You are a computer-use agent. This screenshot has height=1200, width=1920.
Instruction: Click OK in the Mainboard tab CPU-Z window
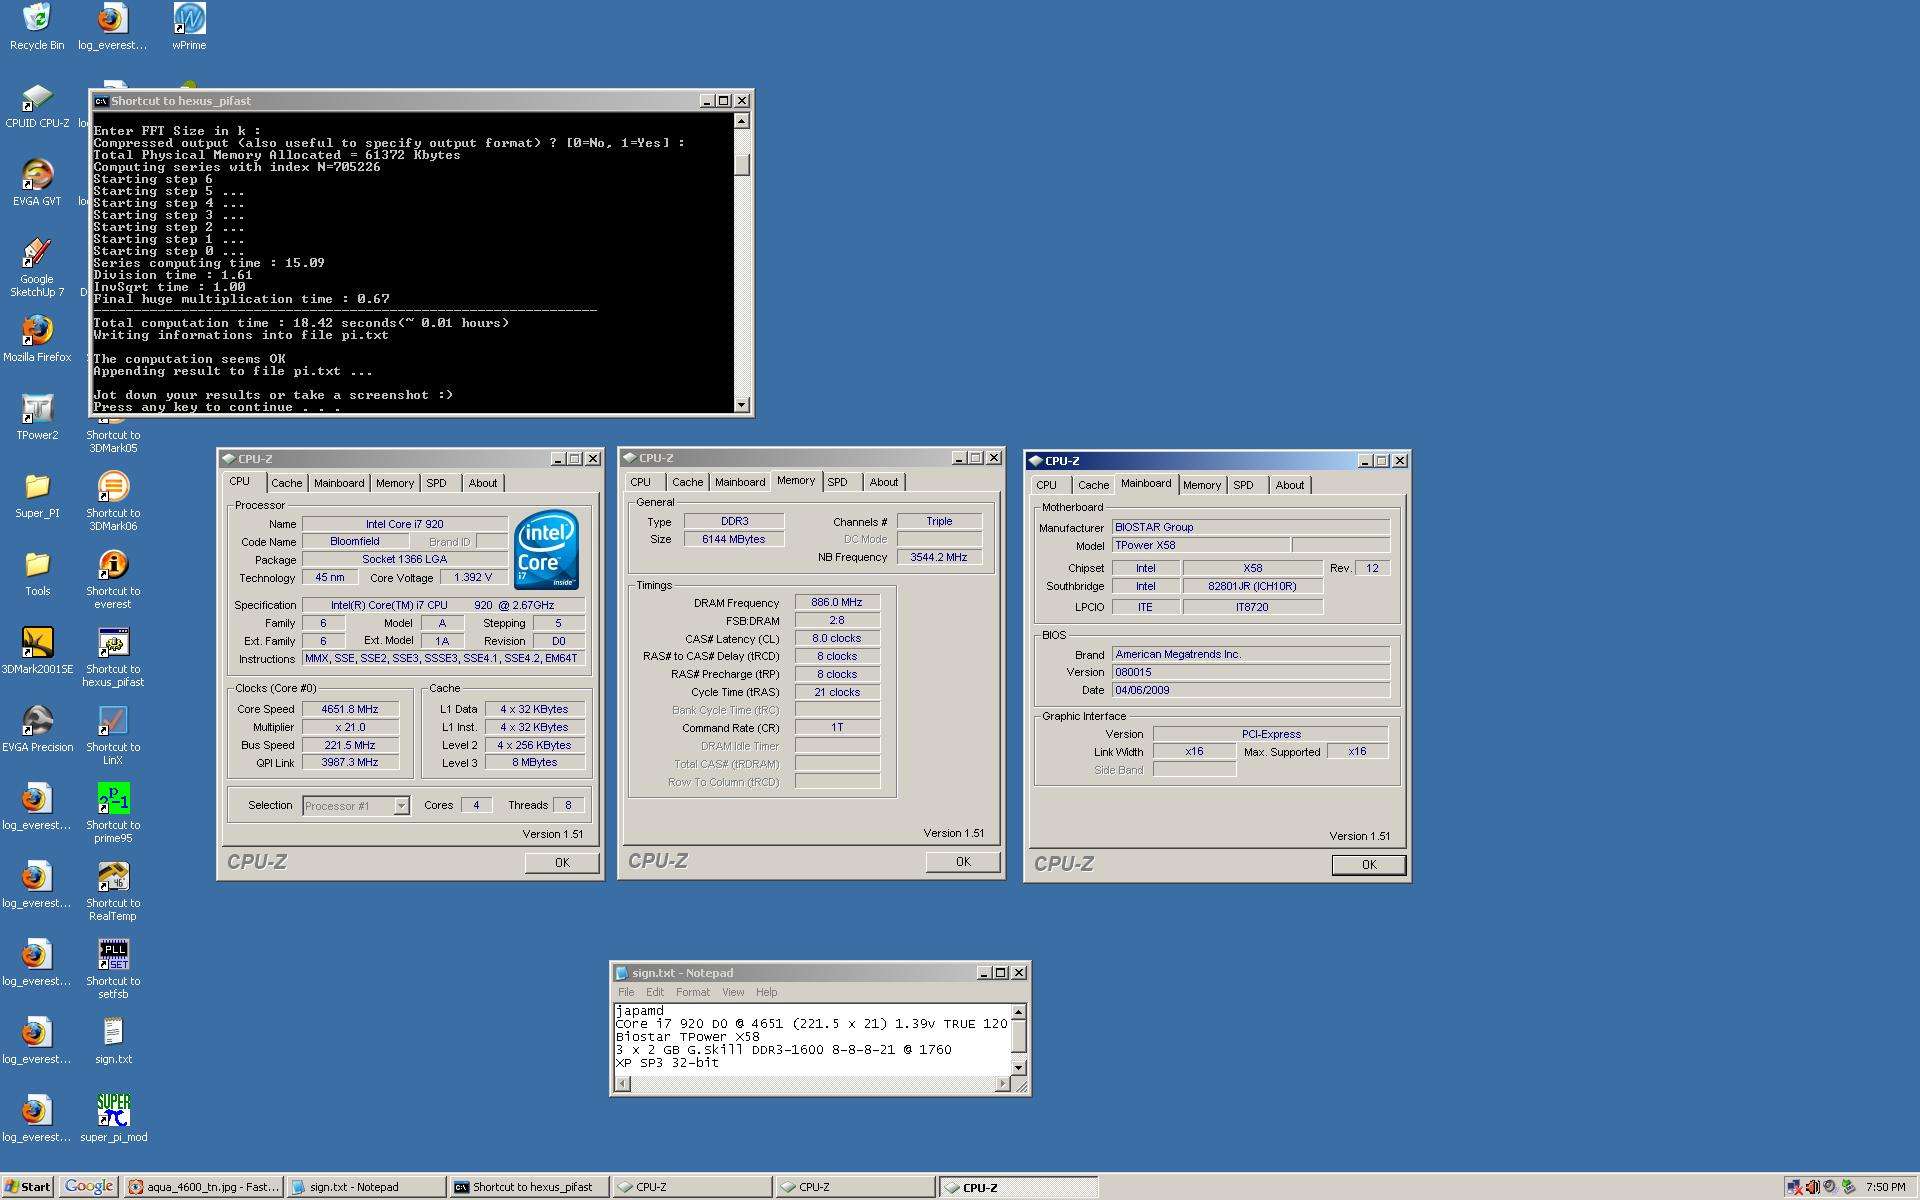click(1369, 865)
